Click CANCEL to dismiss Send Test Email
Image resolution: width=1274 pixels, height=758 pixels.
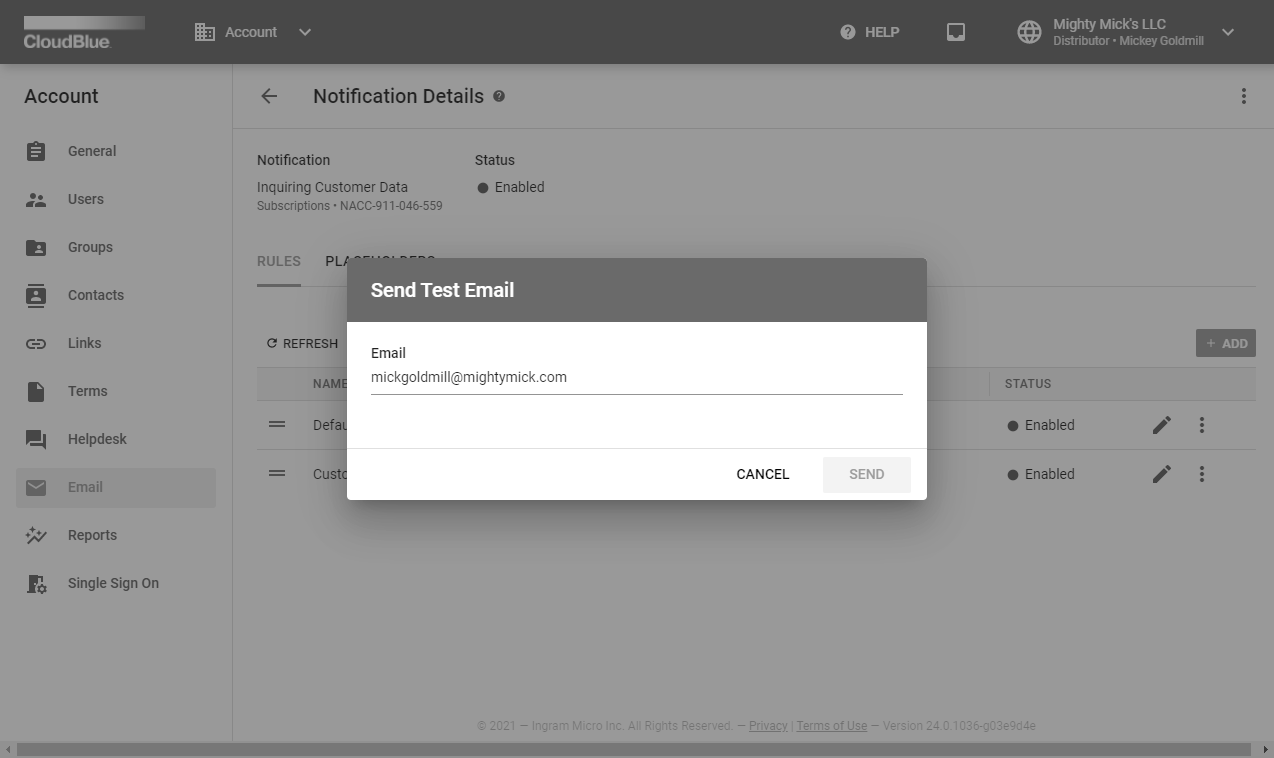point(762,474)
